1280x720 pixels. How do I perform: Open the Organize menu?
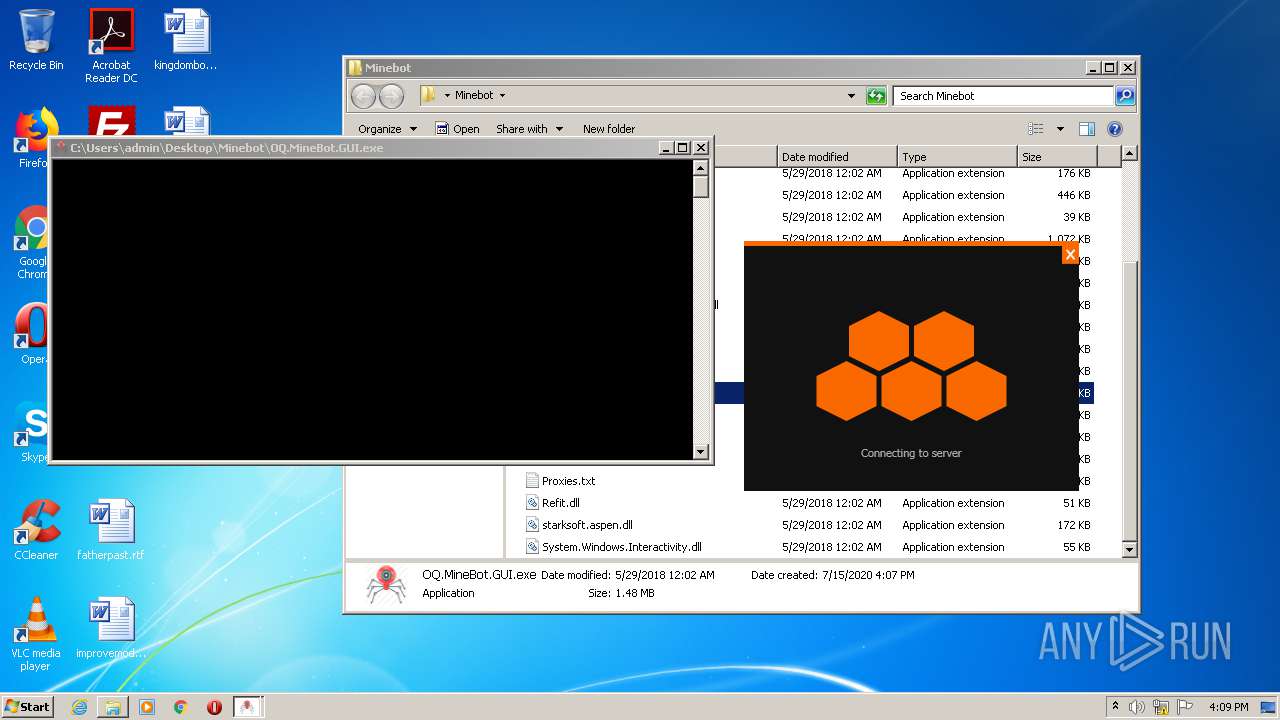pos(387,129)
